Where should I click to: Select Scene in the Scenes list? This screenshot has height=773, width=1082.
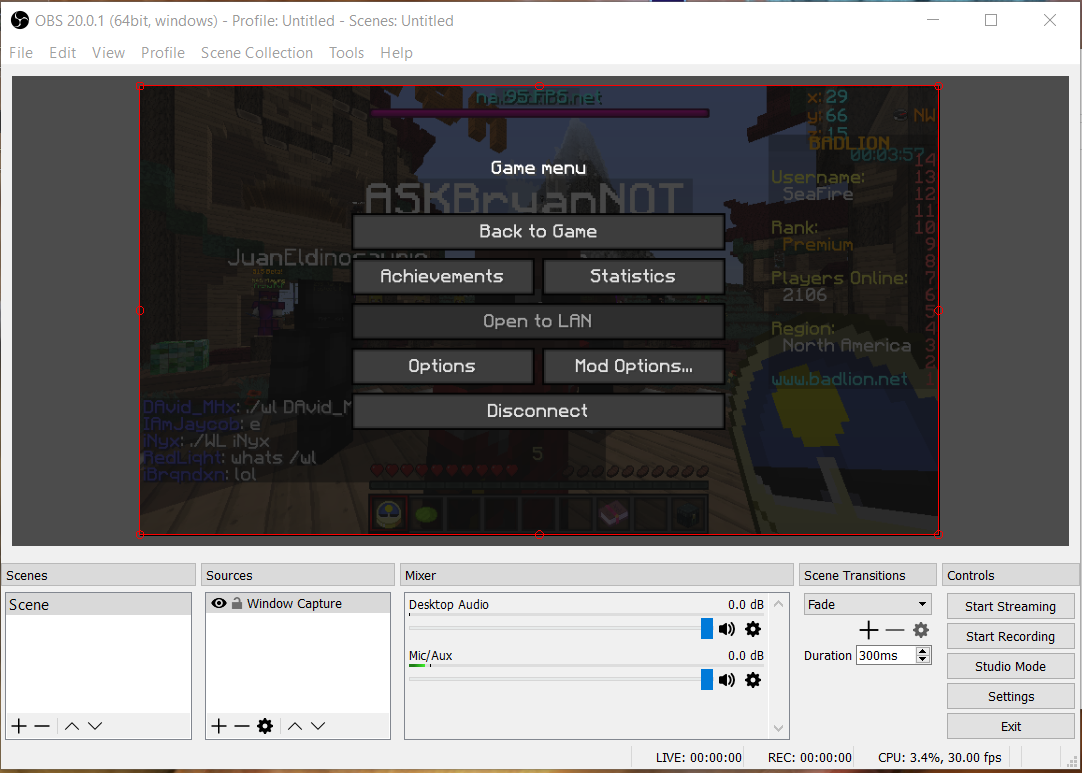point(98,605)
